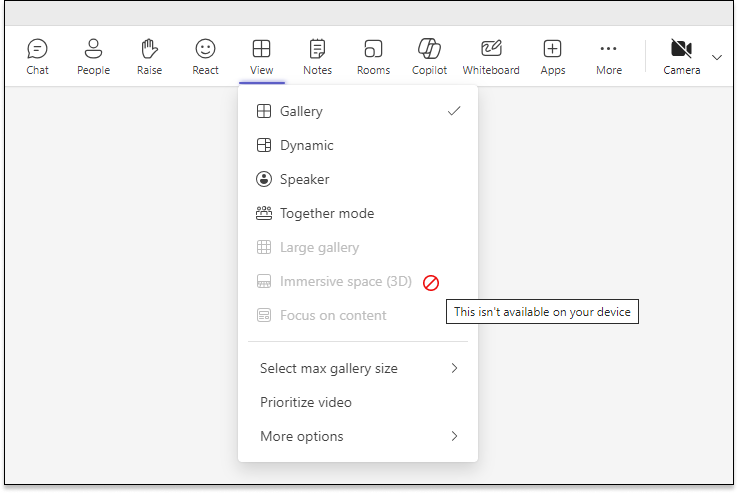The image size is (738, 493).
Task: Add Apps to the meeting
Action: point(553,57)
